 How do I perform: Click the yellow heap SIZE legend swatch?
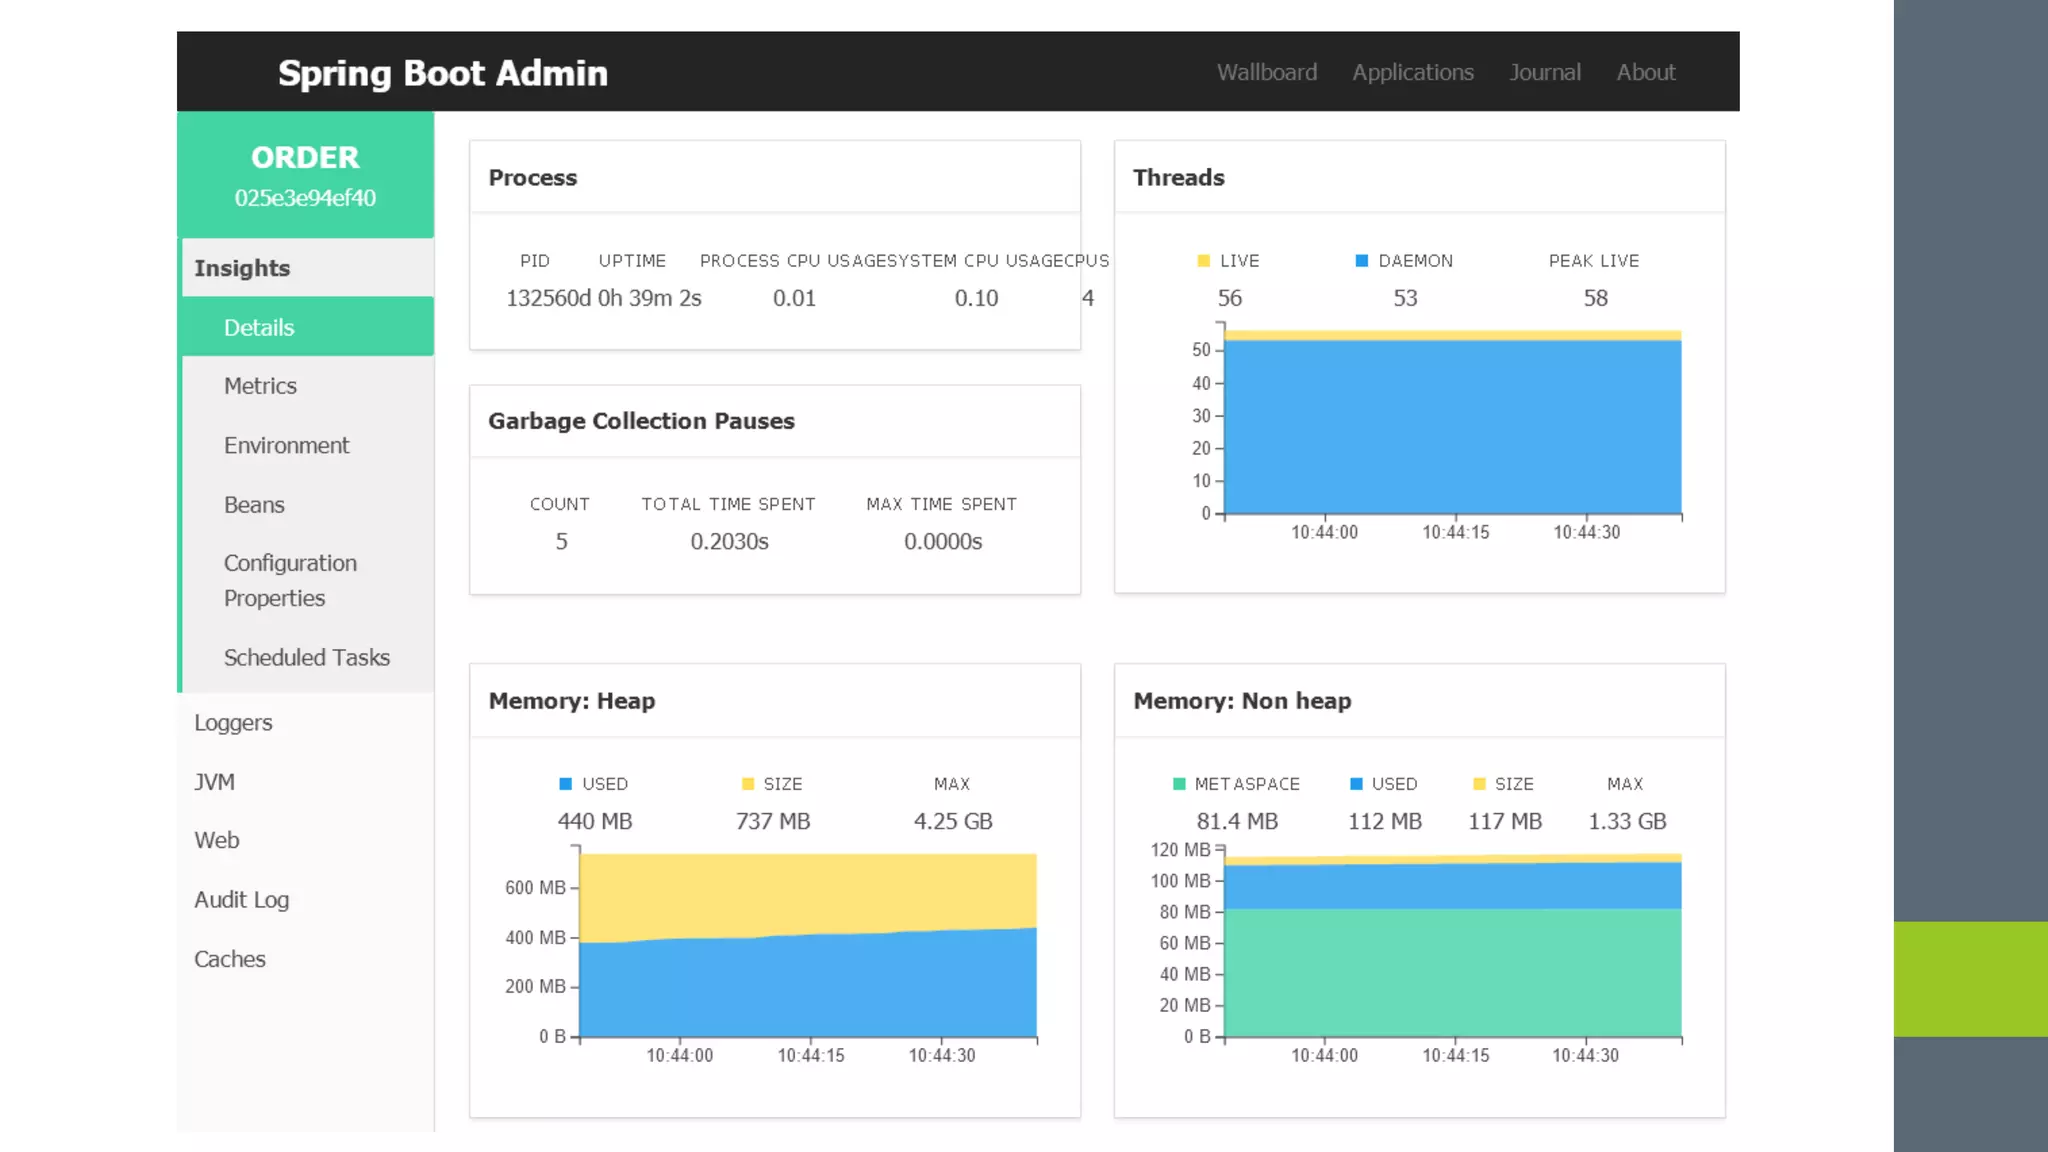[x=748, y=784]
